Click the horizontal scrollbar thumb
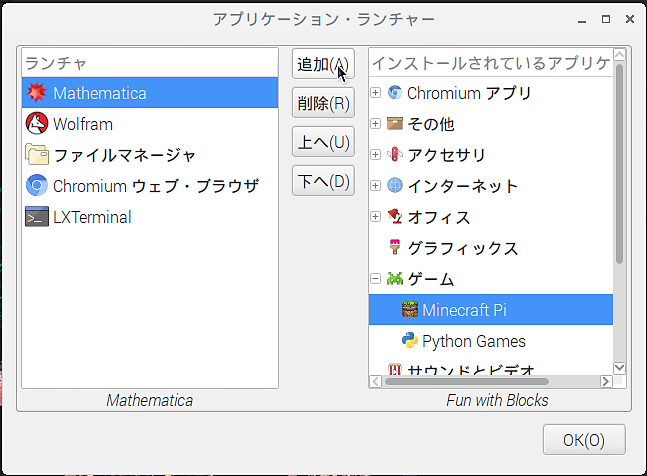This screenshot has height=476, width=647. click(466, 381)
